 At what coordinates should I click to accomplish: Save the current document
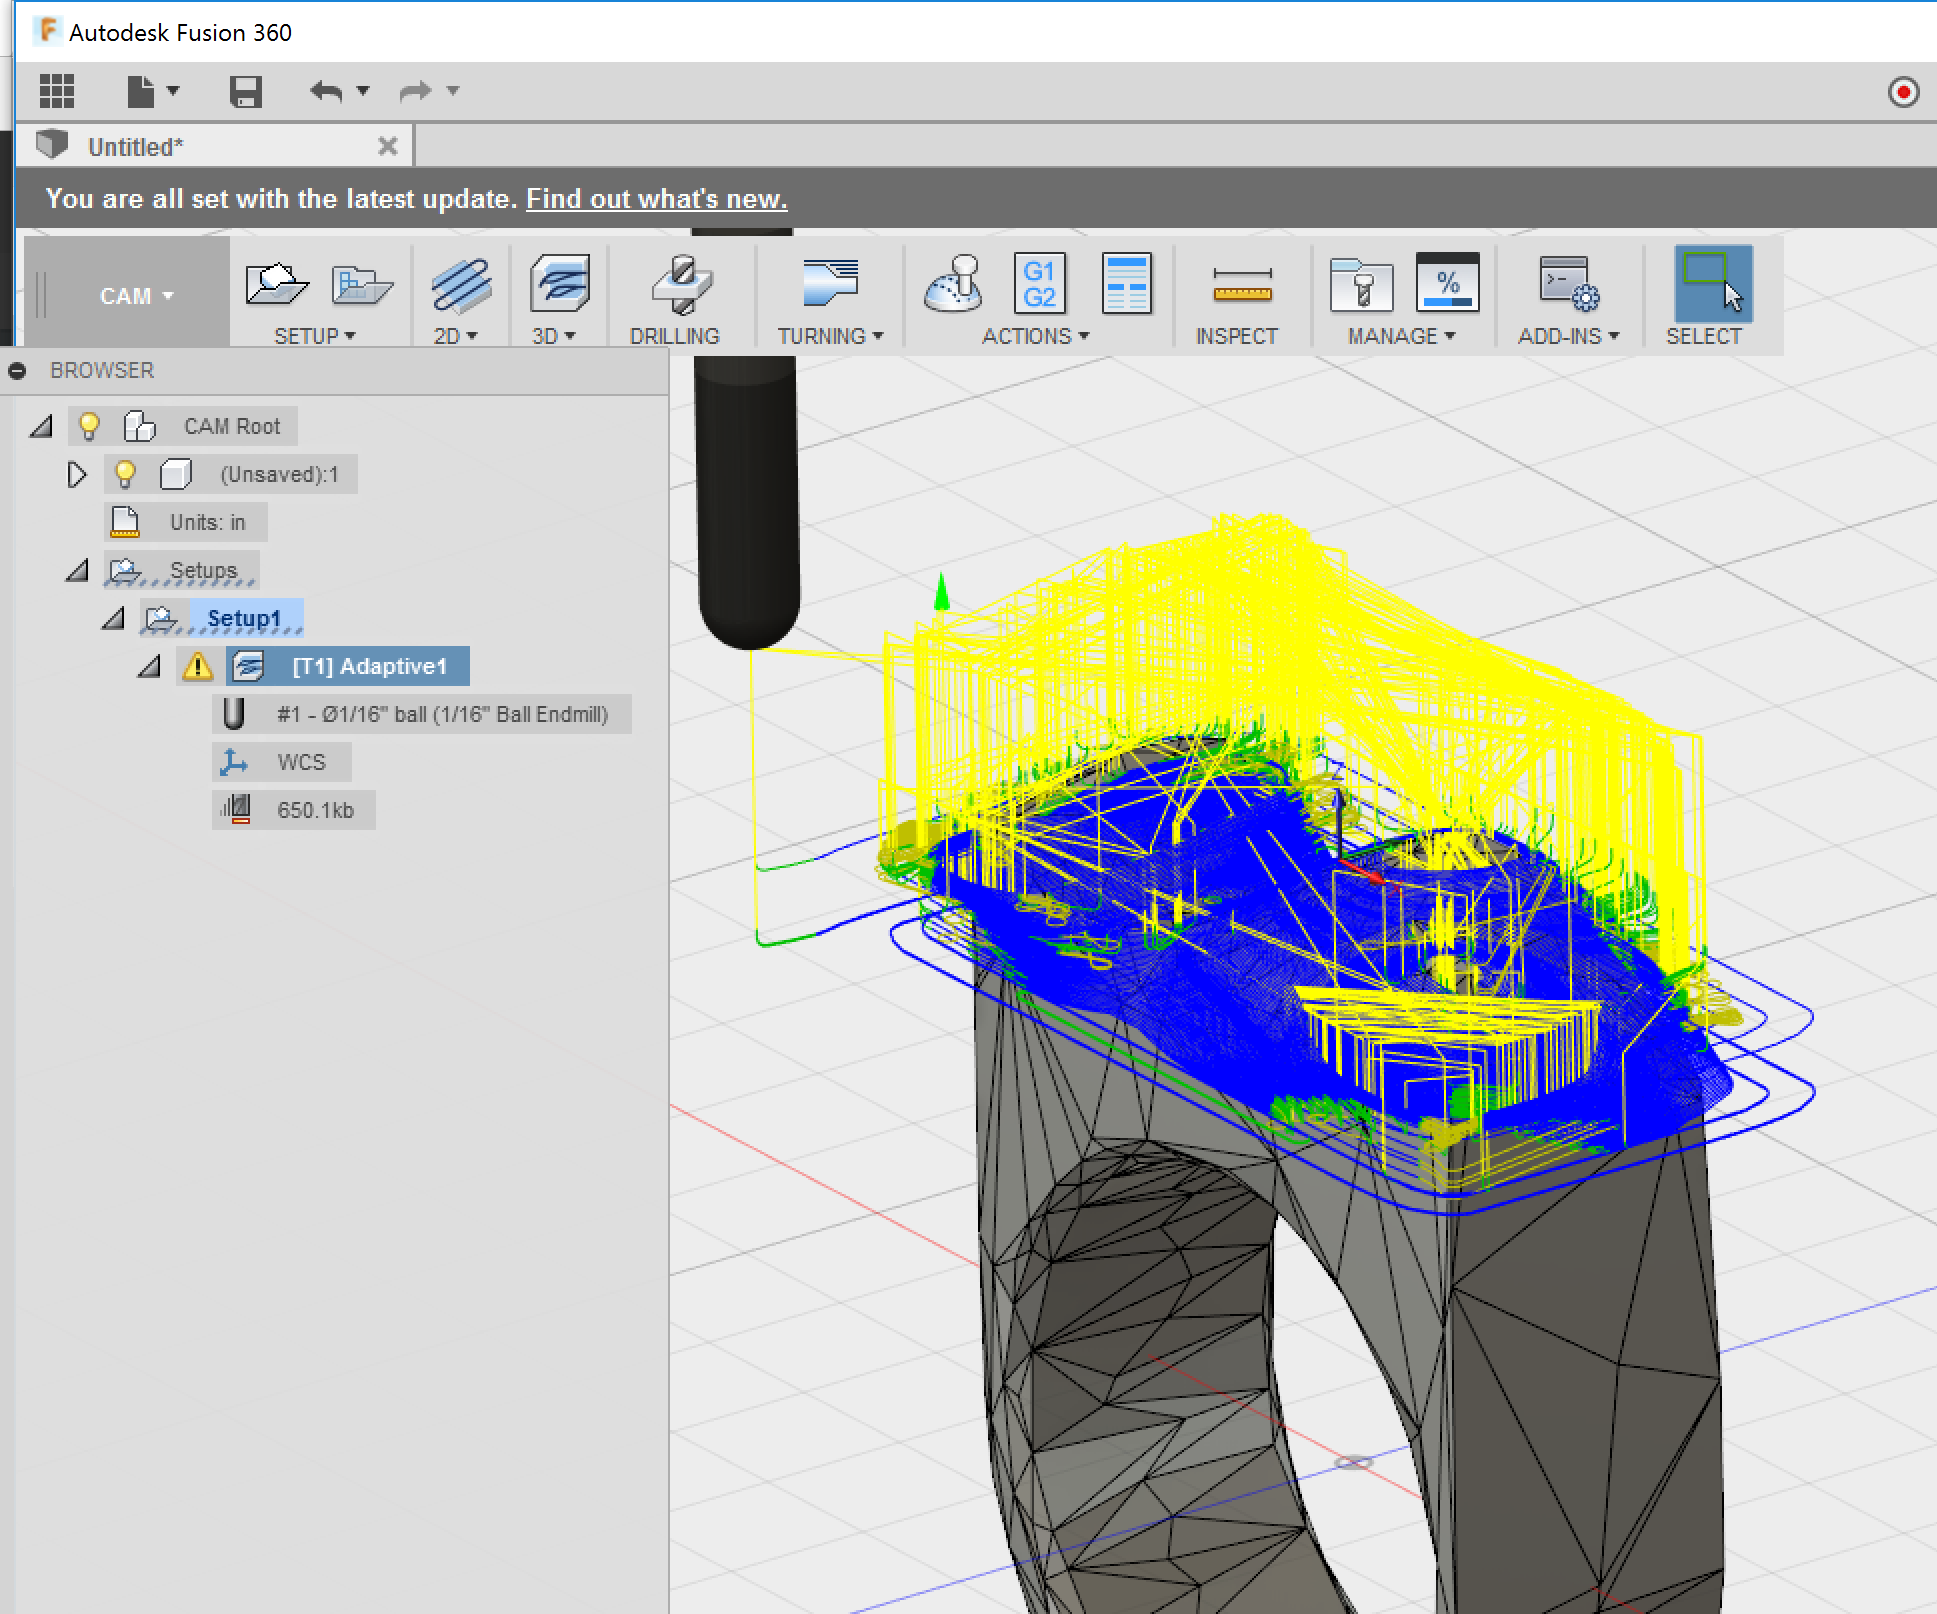[x=247, y=91]
